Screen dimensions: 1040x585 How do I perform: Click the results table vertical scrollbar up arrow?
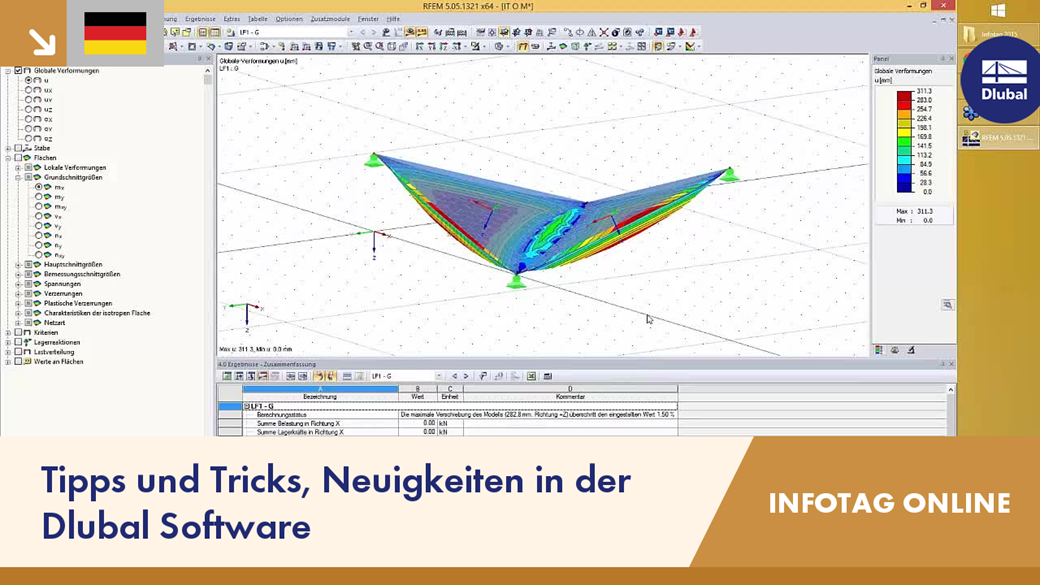point(950,390)
